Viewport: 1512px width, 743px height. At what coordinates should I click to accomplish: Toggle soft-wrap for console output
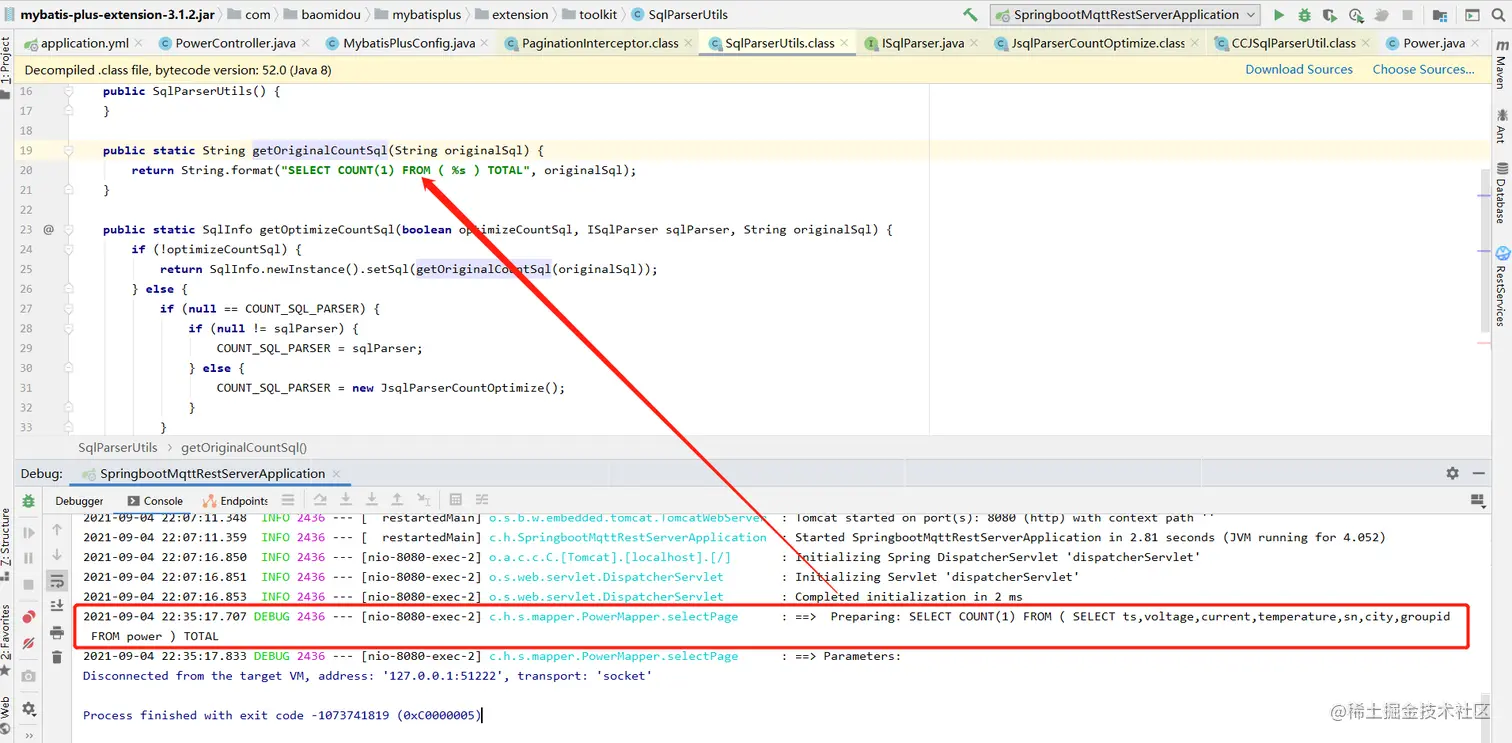57,580
